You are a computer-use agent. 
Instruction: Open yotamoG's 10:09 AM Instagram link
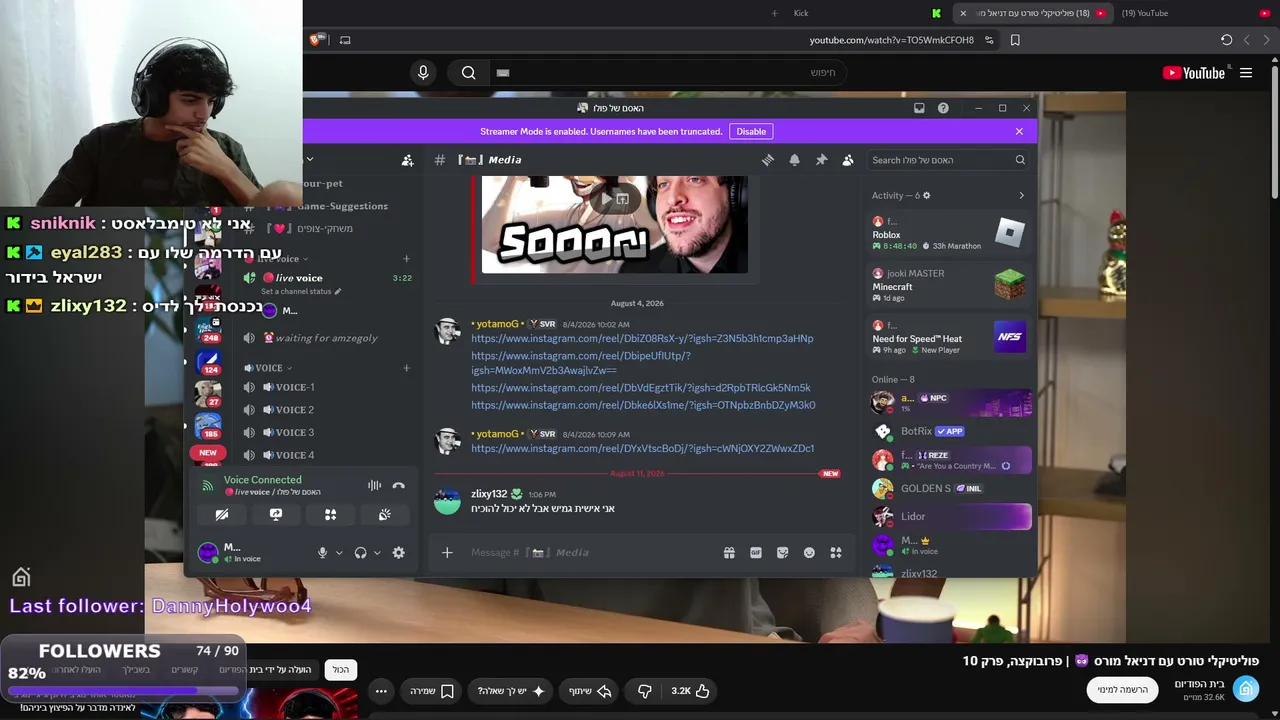[x=642, y=449]
